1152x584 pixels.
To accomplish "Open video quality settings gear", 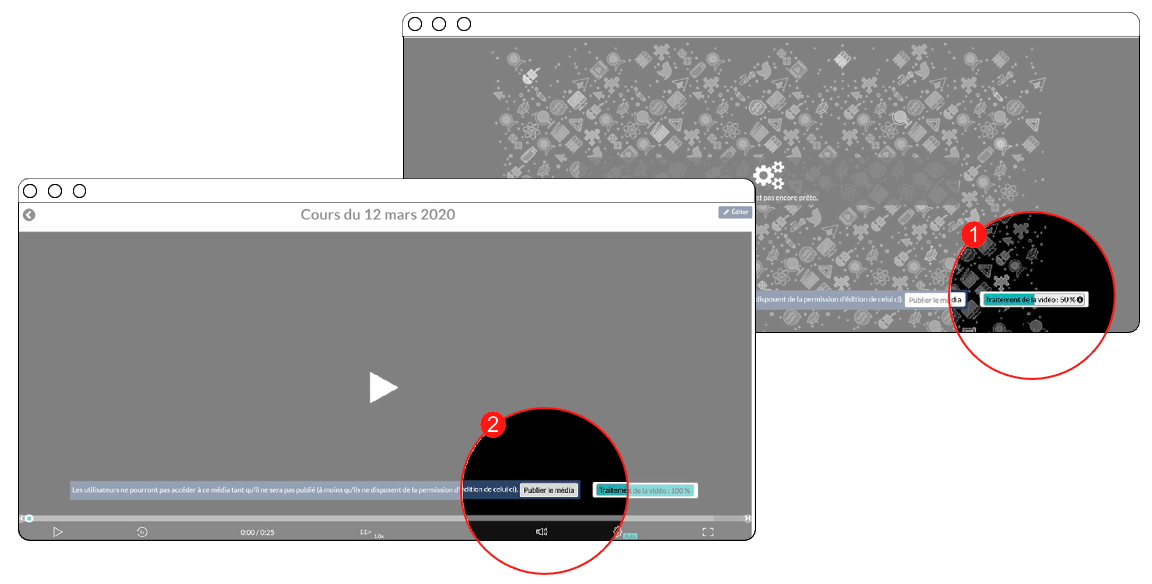I will (618, 532).
